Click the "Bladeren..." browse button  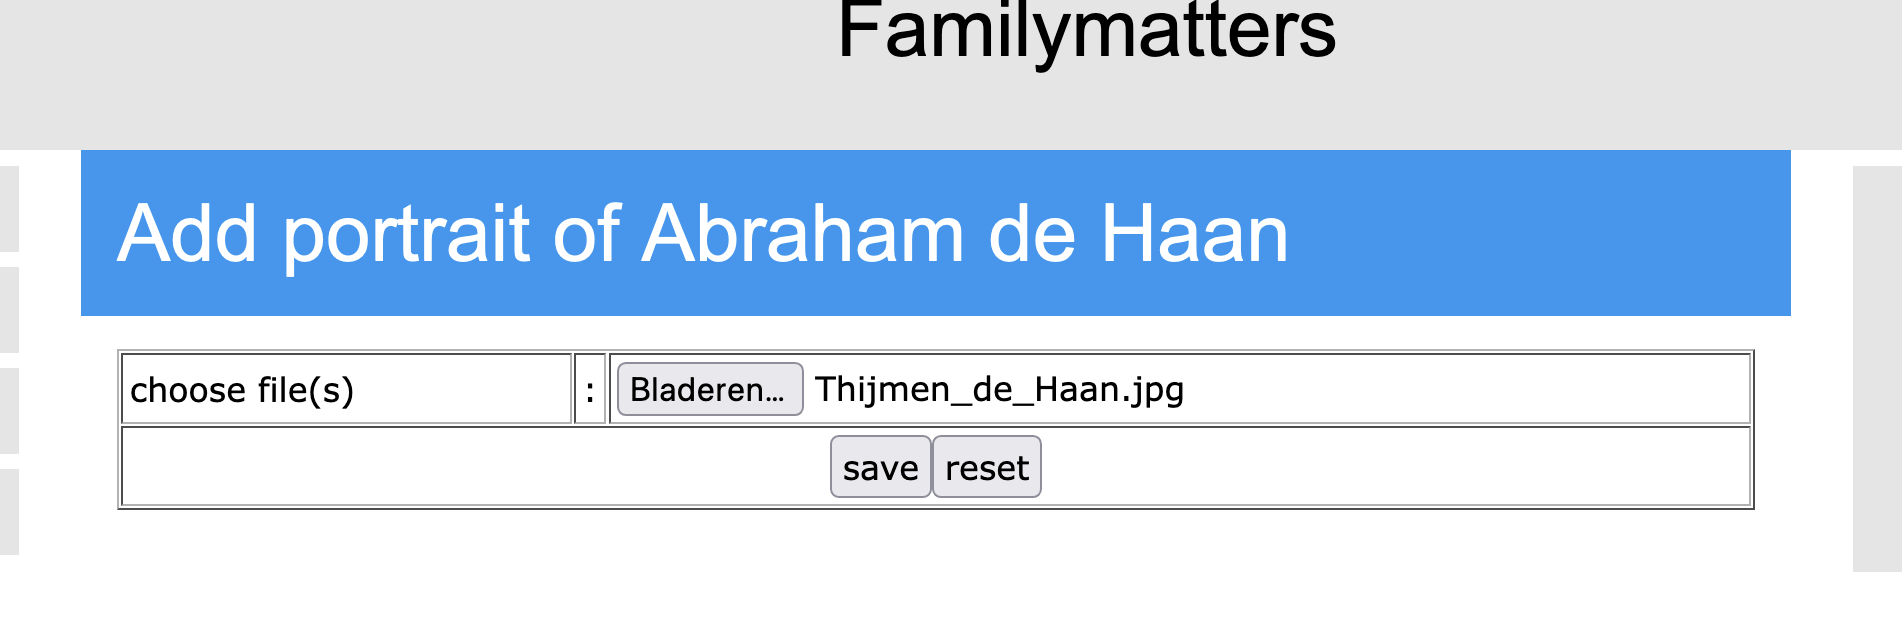pyautogui.click(x=709, y=389)
